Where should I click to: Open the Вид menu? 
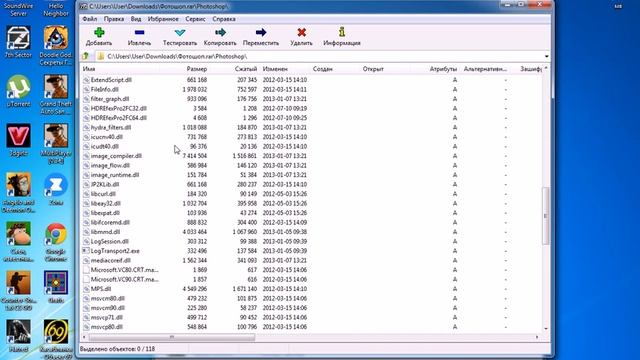pyautogui.click(x=136, y=19)
